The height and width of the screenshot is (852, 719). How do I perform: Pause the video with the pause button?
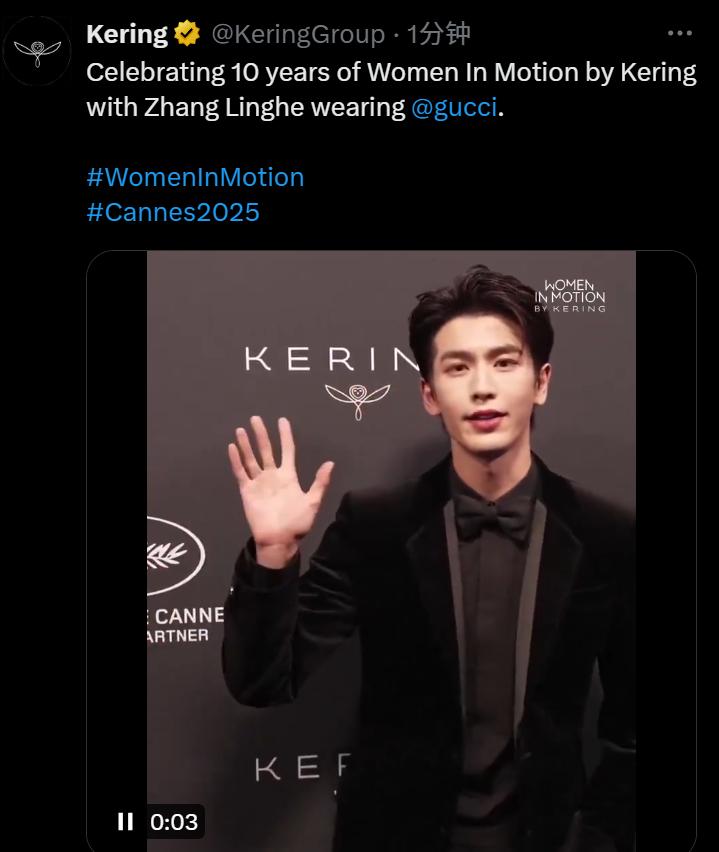126,821
